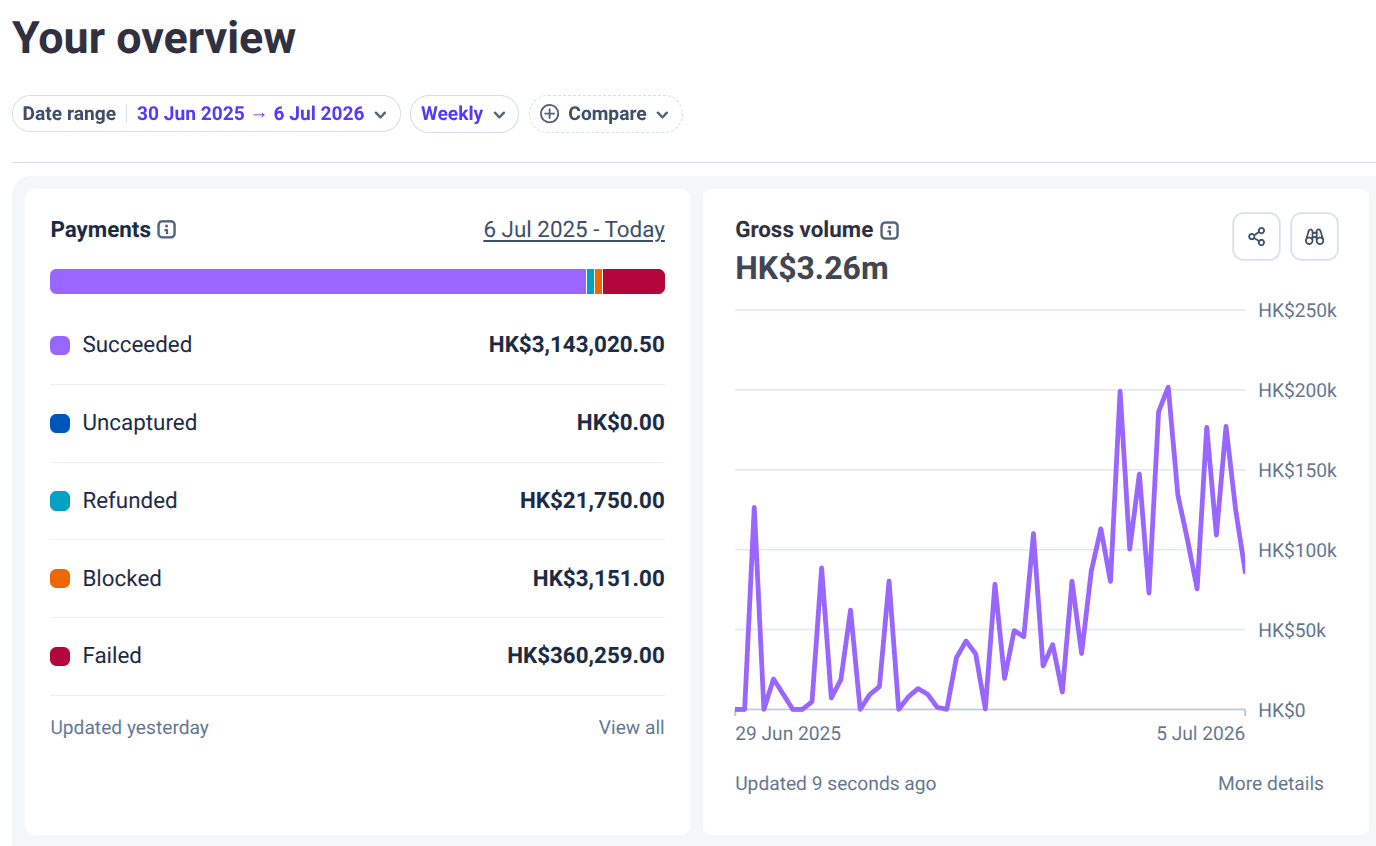Viewport: 1376px width, 846px height.
Task: Click the Blocked label
Action: (122, 578)
